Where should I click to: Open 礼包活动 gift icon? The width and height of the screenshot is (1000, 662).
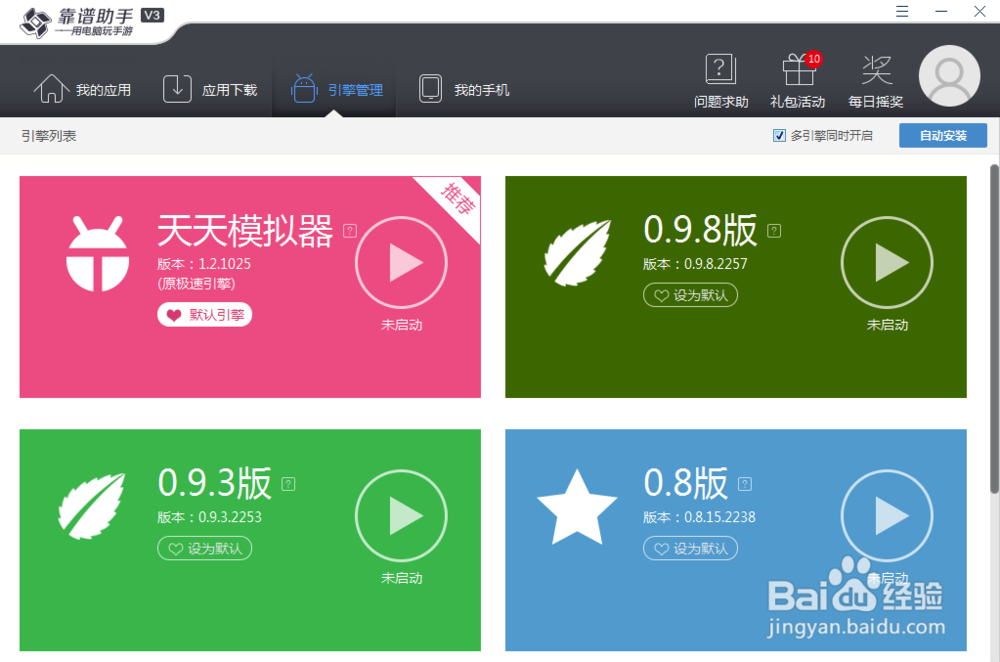coord(798,82)
